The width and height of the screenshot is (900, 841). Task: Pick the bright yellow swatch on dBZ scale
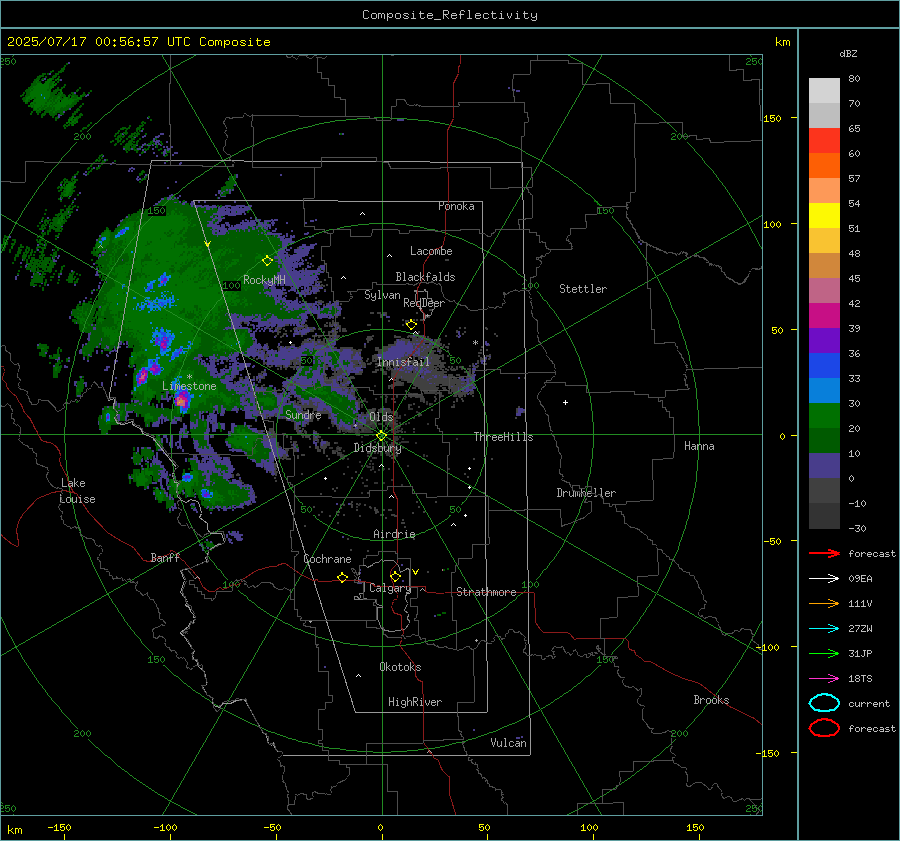(x=824, y=216)
